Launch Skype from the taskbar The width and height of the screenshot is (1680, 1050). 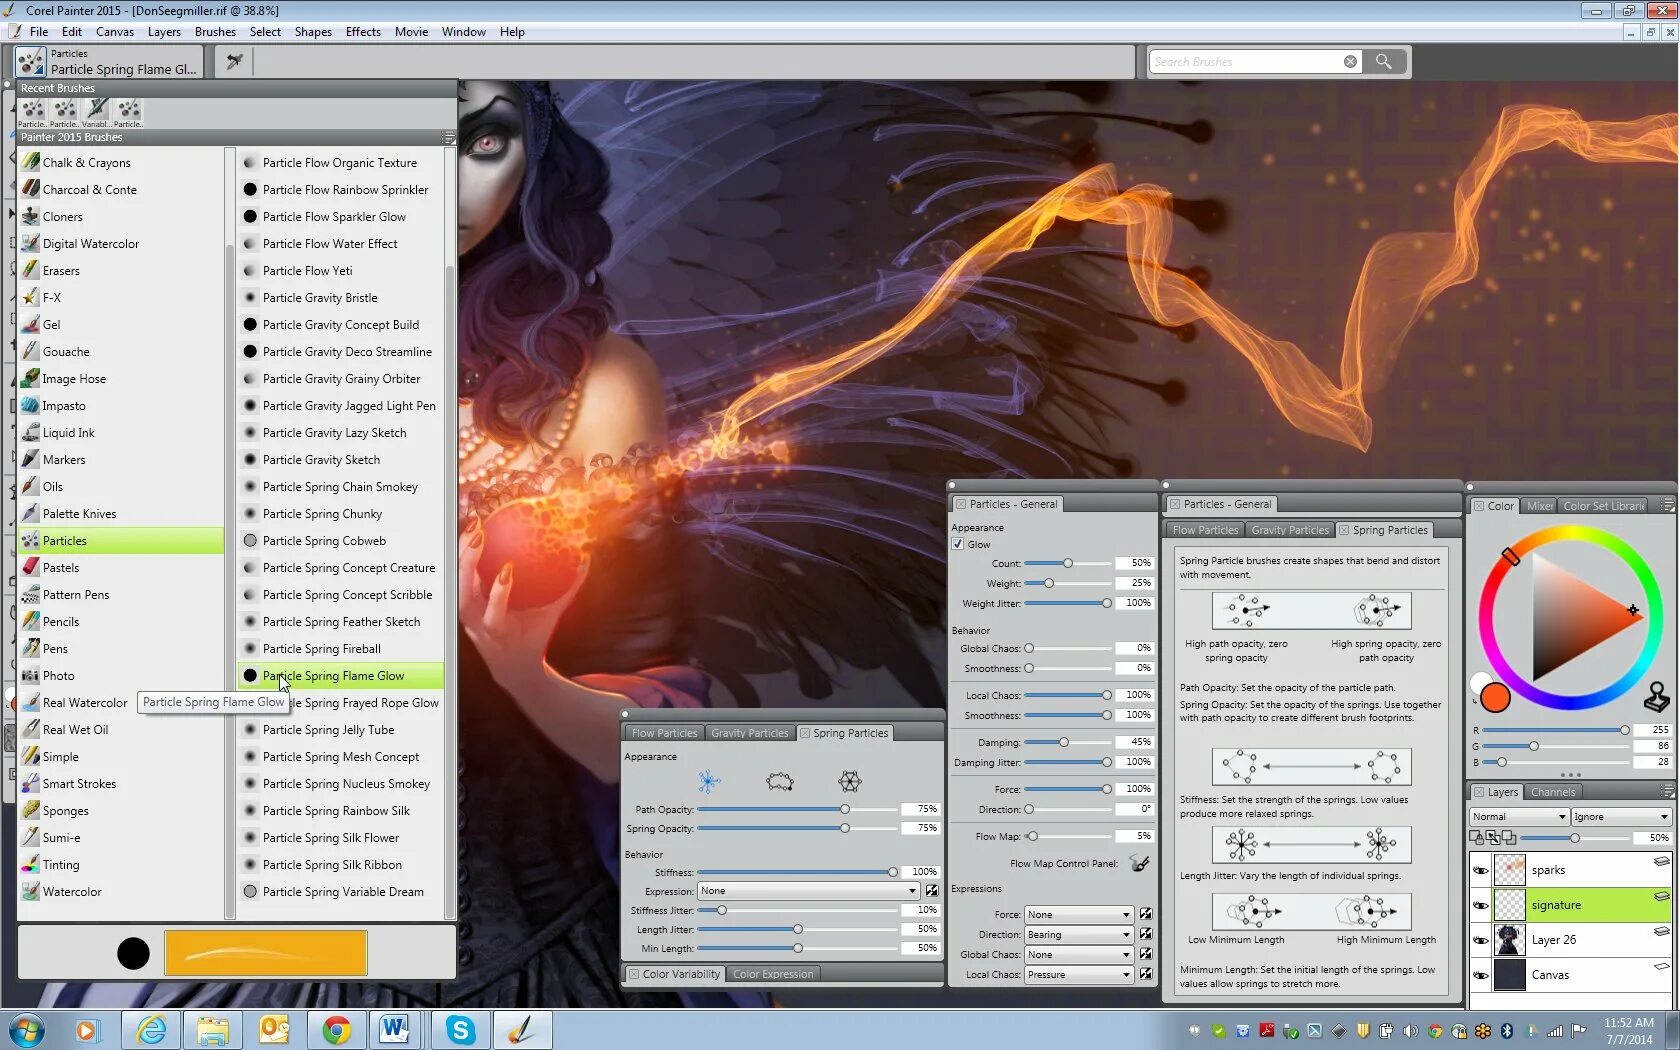pyautogui.click(x=460, y=1029)
